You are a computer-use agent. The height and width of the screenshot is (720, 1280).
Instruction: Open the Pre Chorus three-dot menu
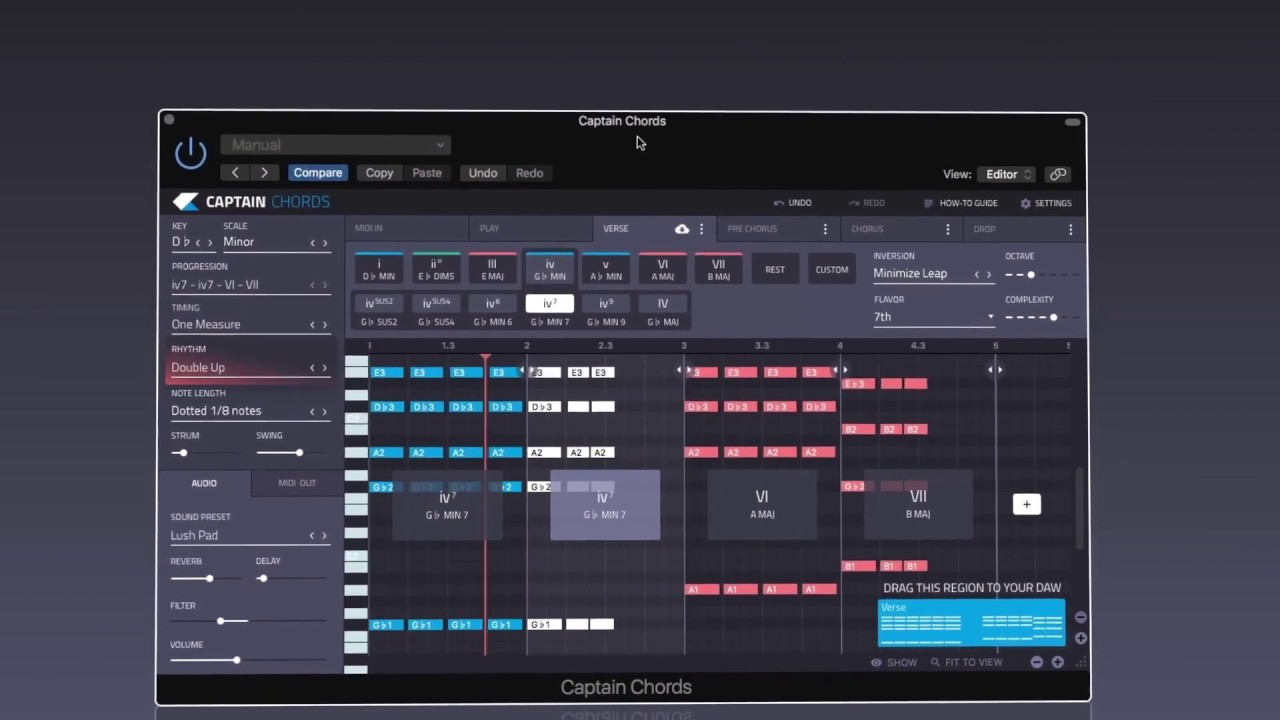[x=825, y=229]
